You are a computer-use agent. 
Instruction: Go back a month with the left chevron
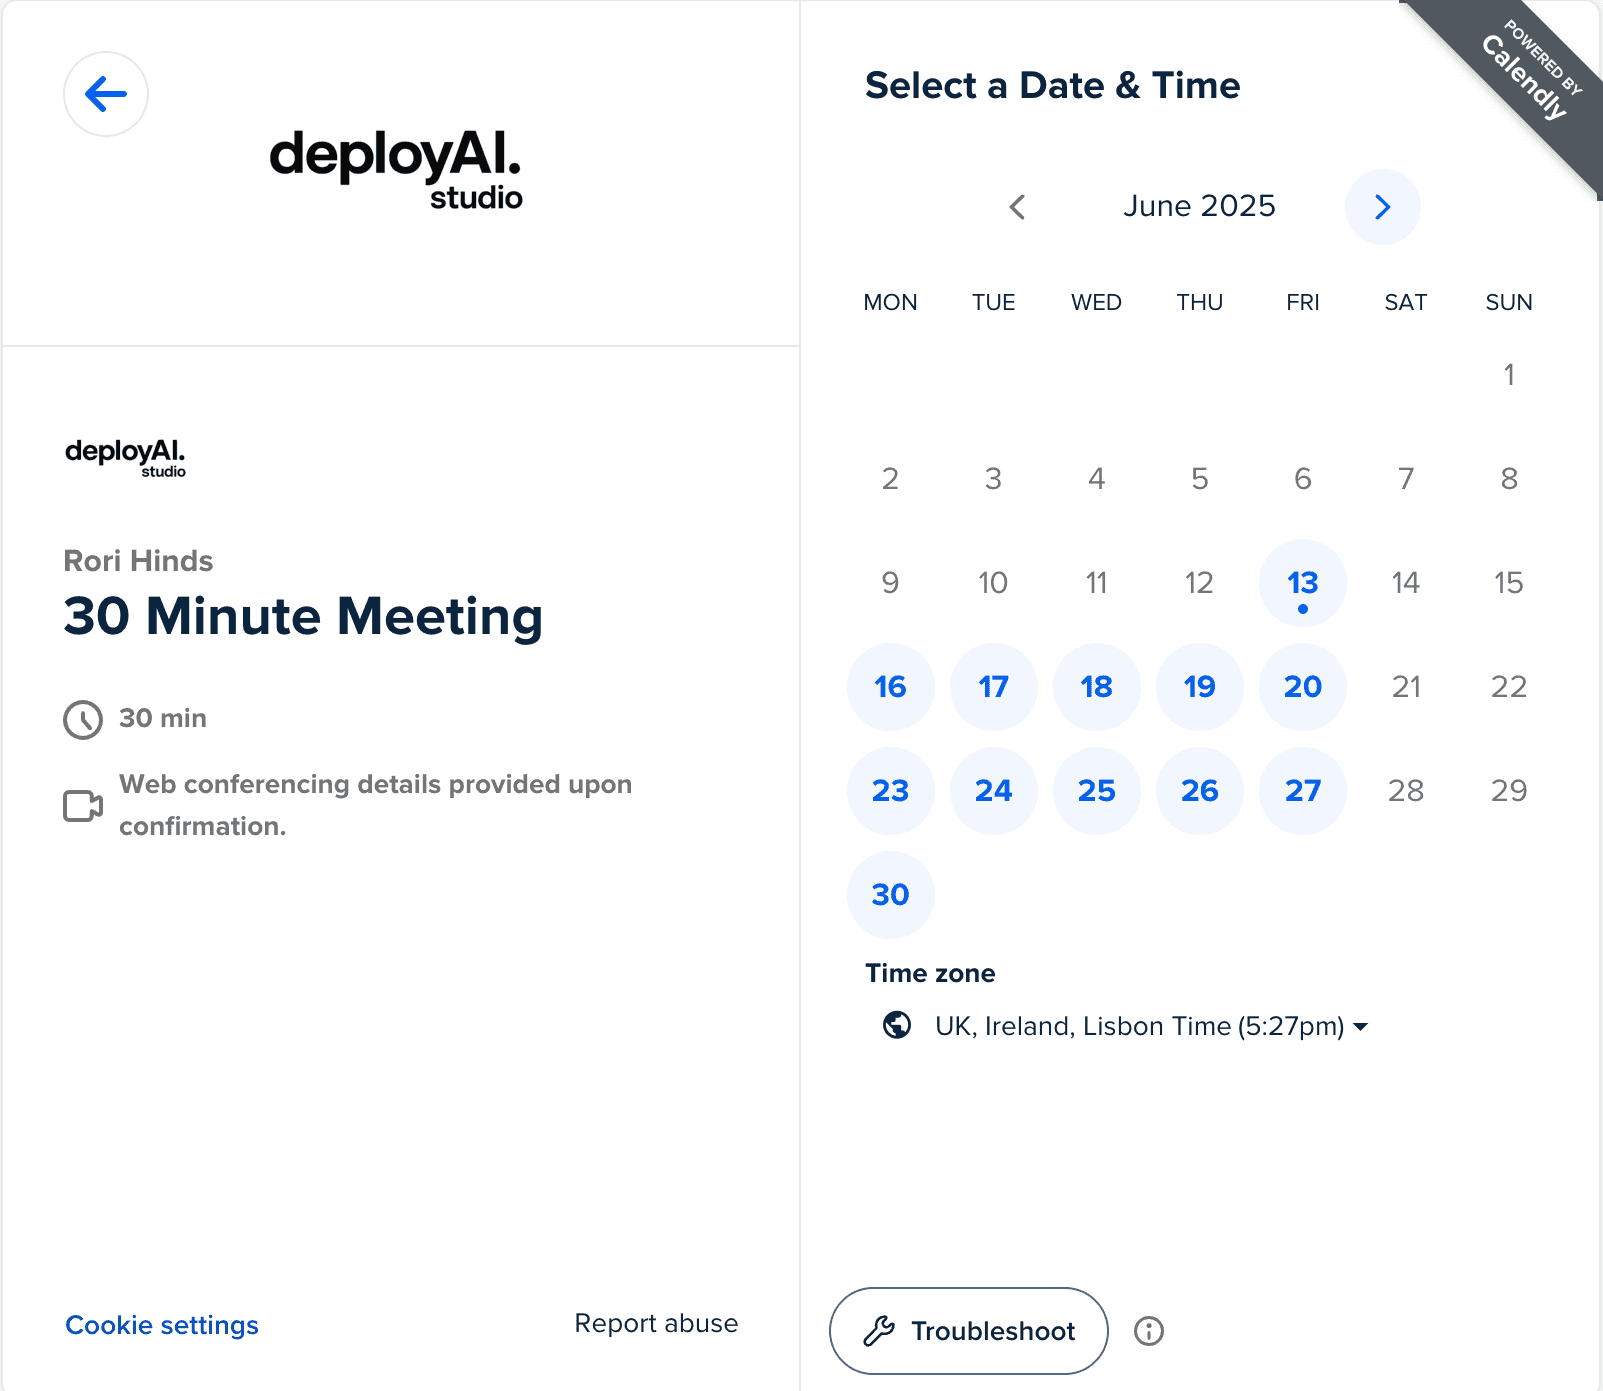click(x=1017, y=207)
